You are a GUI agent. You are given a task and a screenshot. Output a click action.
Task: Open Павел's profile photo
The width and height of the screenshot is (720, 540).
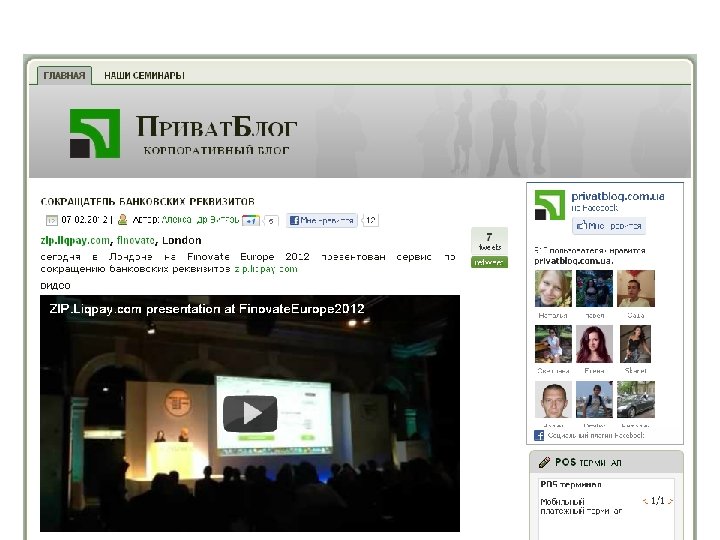(x=594, y=288)
